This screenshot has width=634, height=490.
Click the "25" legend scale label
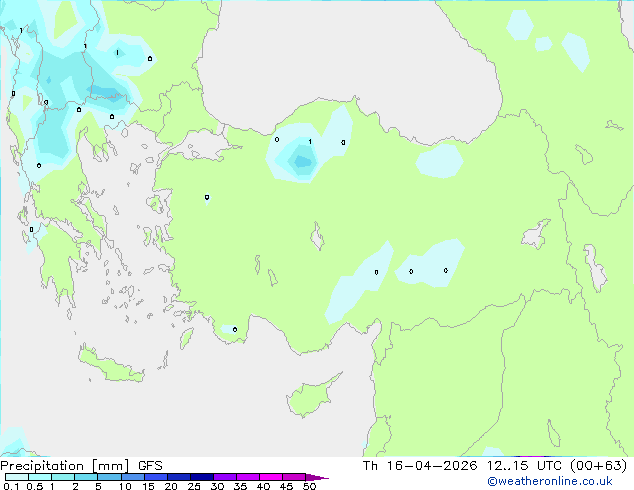tap(194, 486)
